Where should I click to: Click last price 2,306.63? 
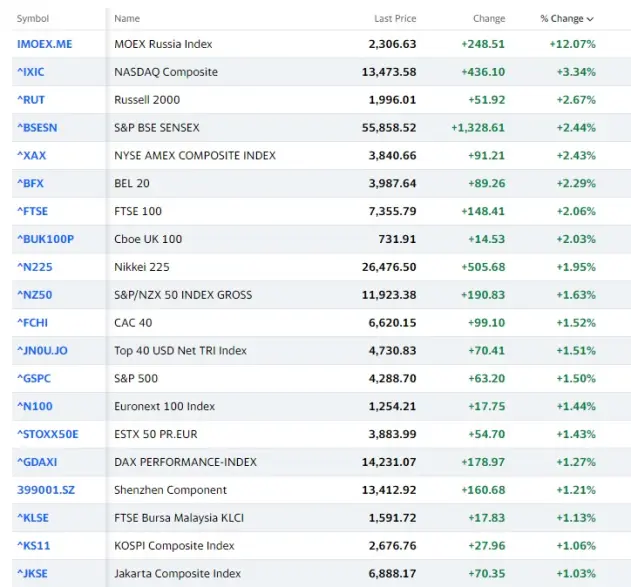[x=392, y=44]
